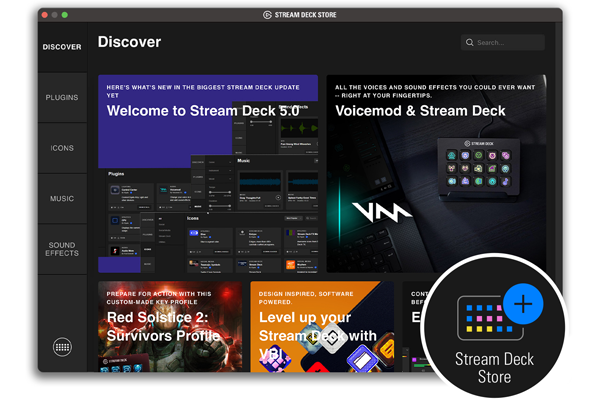
Task: Open the Voicemod & Stream Deck feature card
Action: (x=436, y=174)
